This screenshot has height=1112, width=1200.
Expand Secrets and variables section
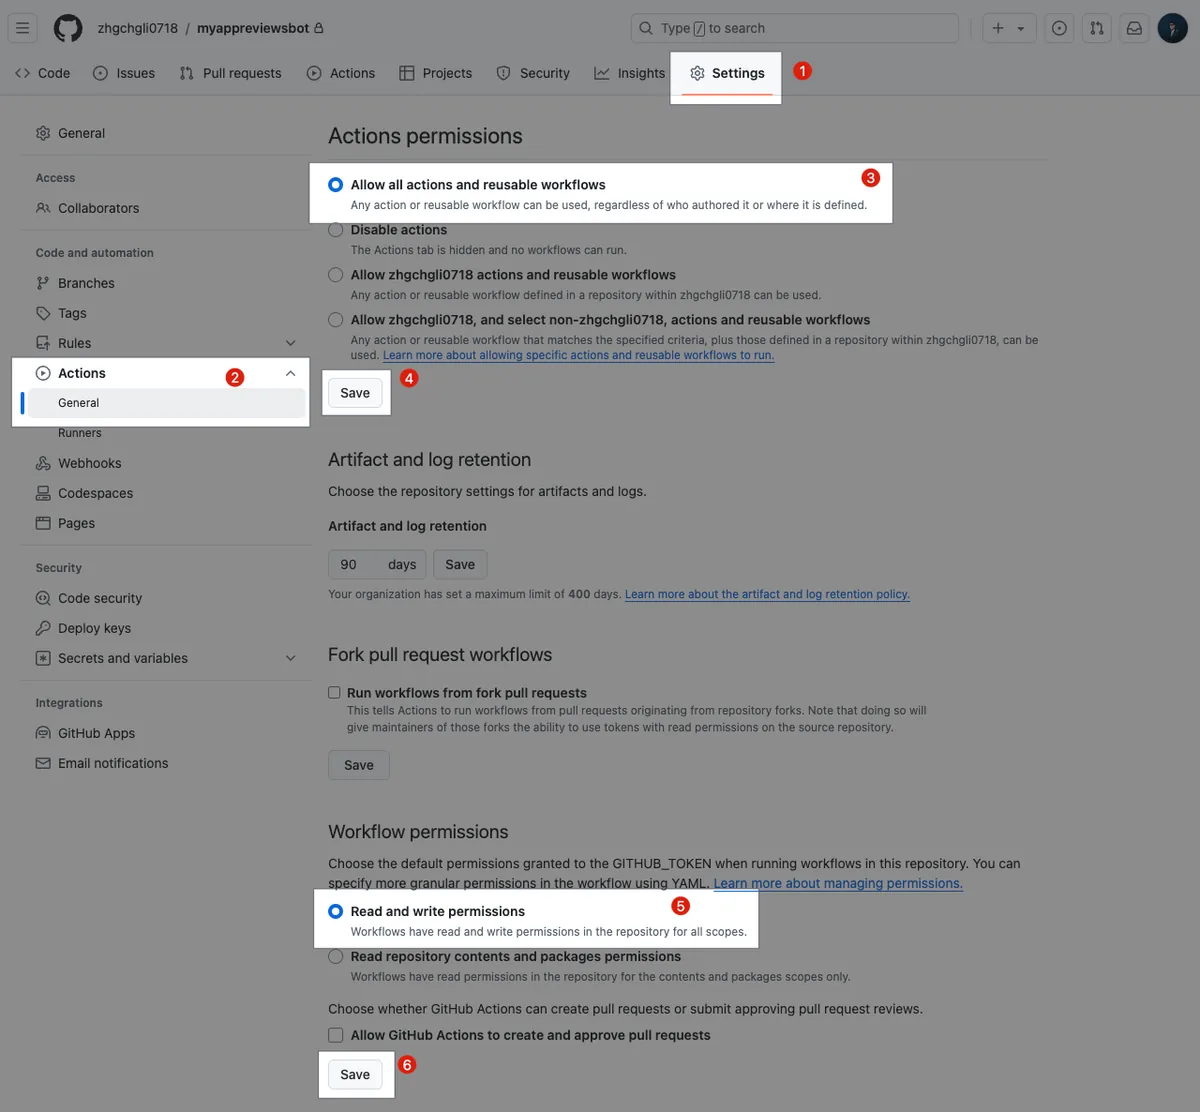[290, 658]
